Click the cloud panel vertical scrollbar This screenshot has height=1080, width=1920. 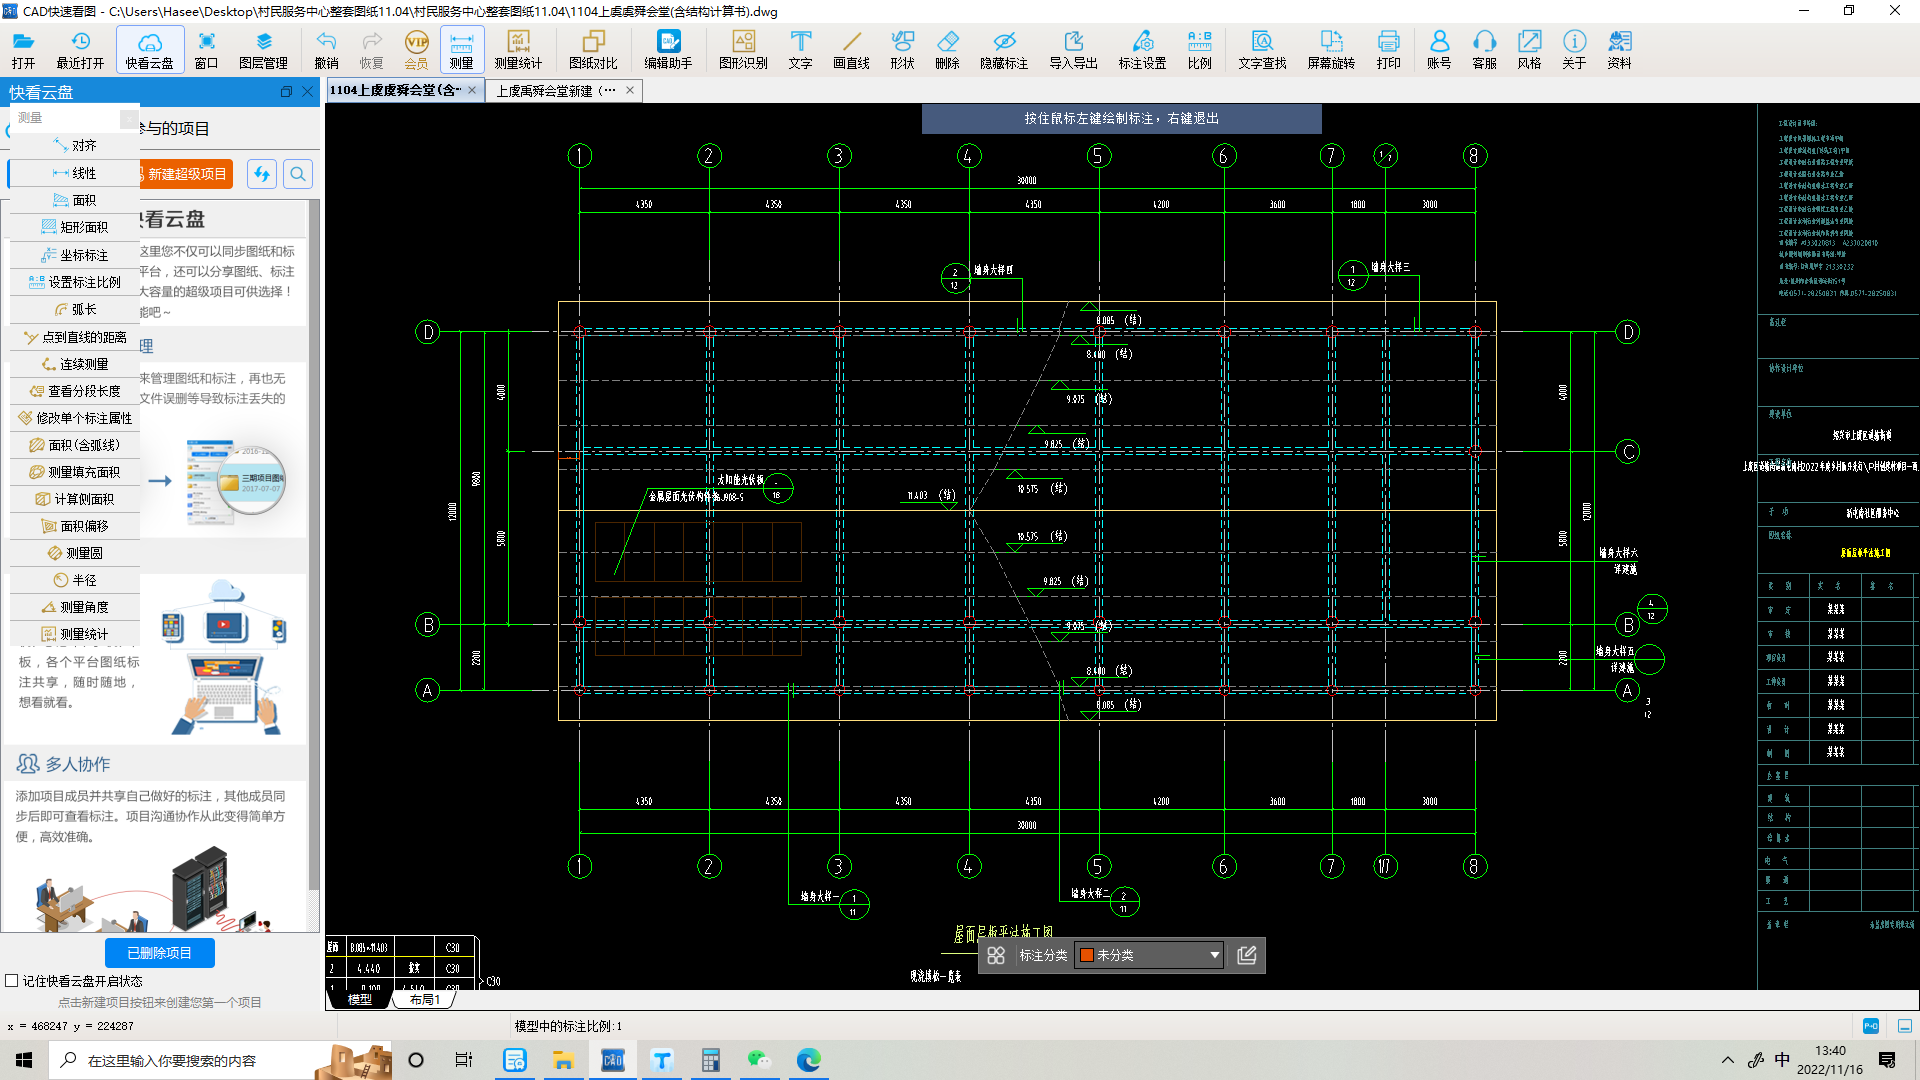[x=314, y=545]
